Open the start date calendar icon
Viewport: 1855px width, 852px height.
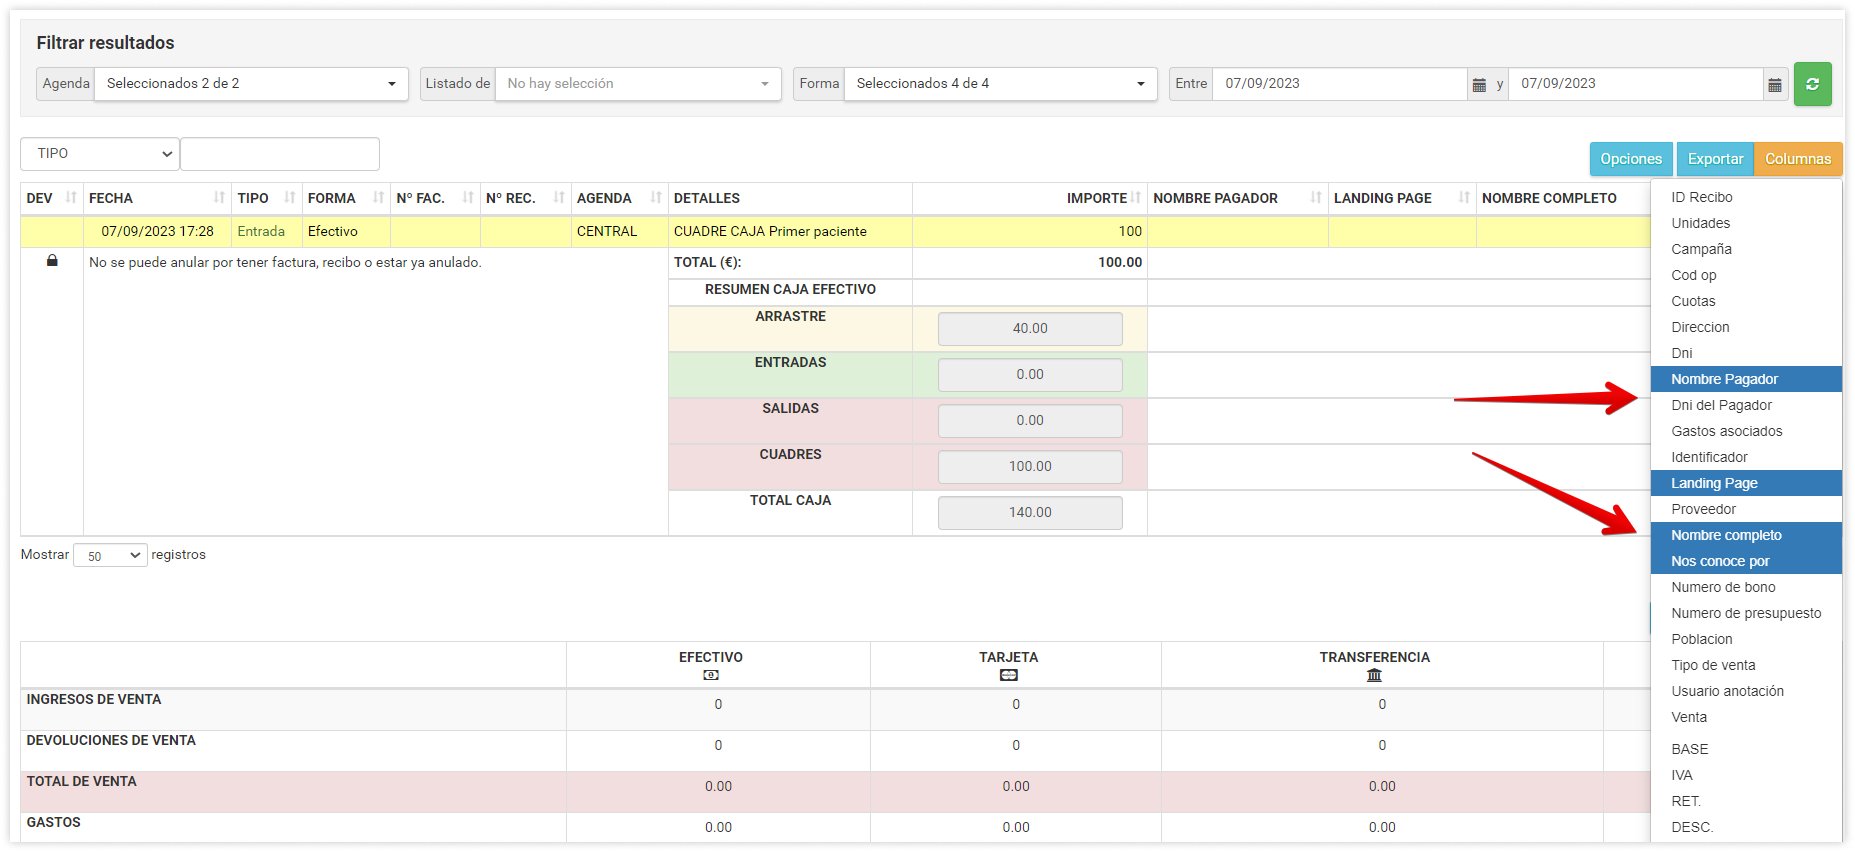click(x=1479, y=85)
